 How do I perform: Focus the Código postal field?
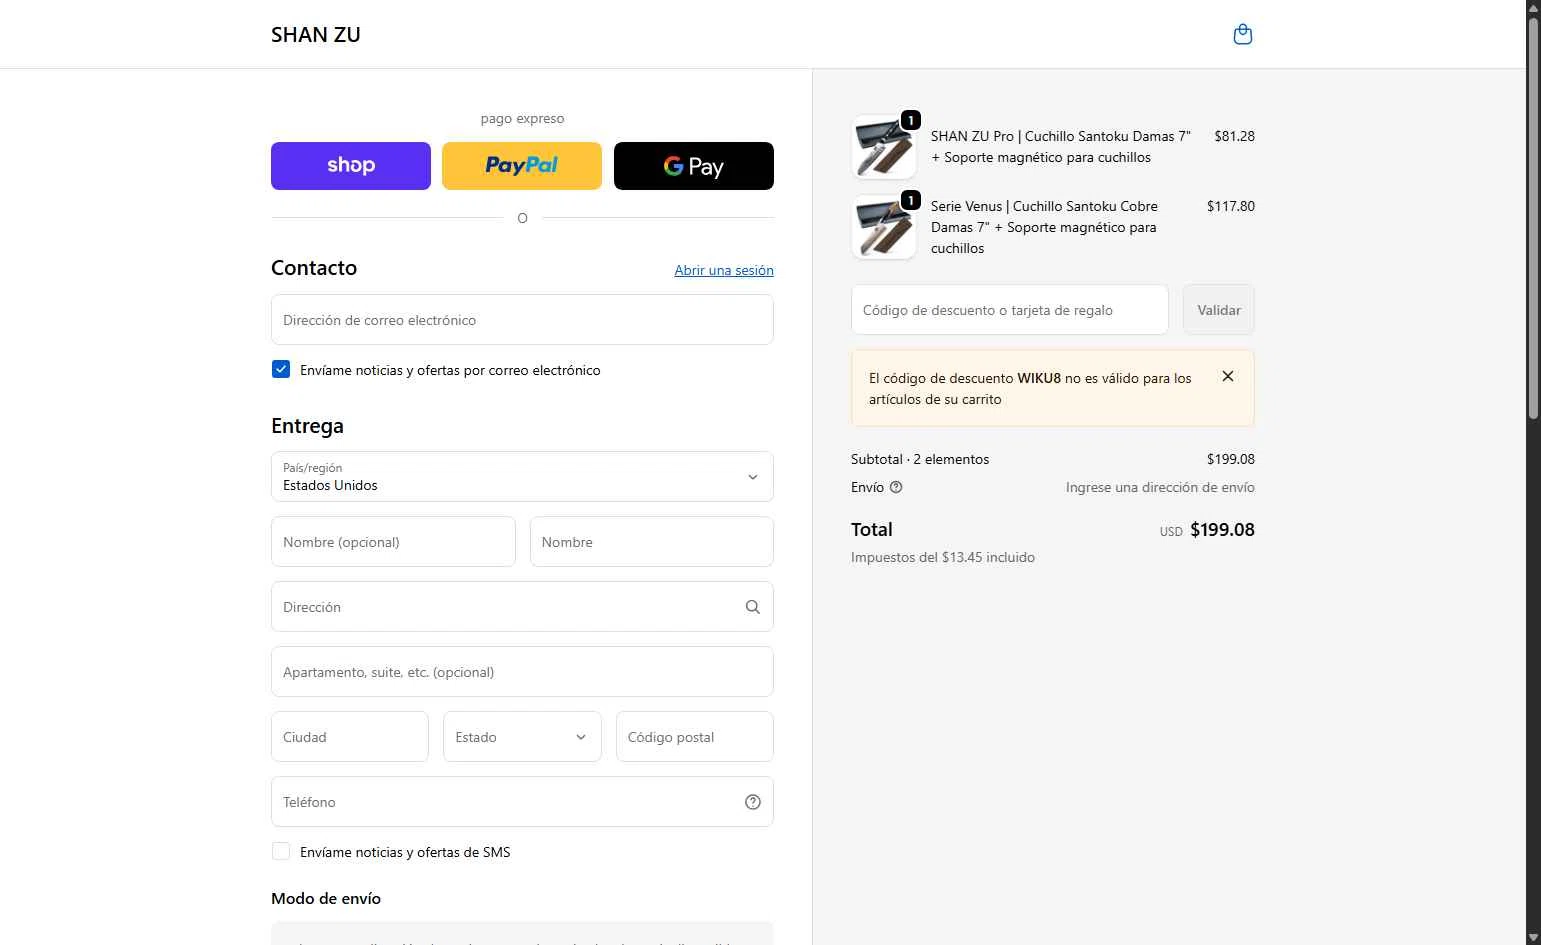point(695,737)
